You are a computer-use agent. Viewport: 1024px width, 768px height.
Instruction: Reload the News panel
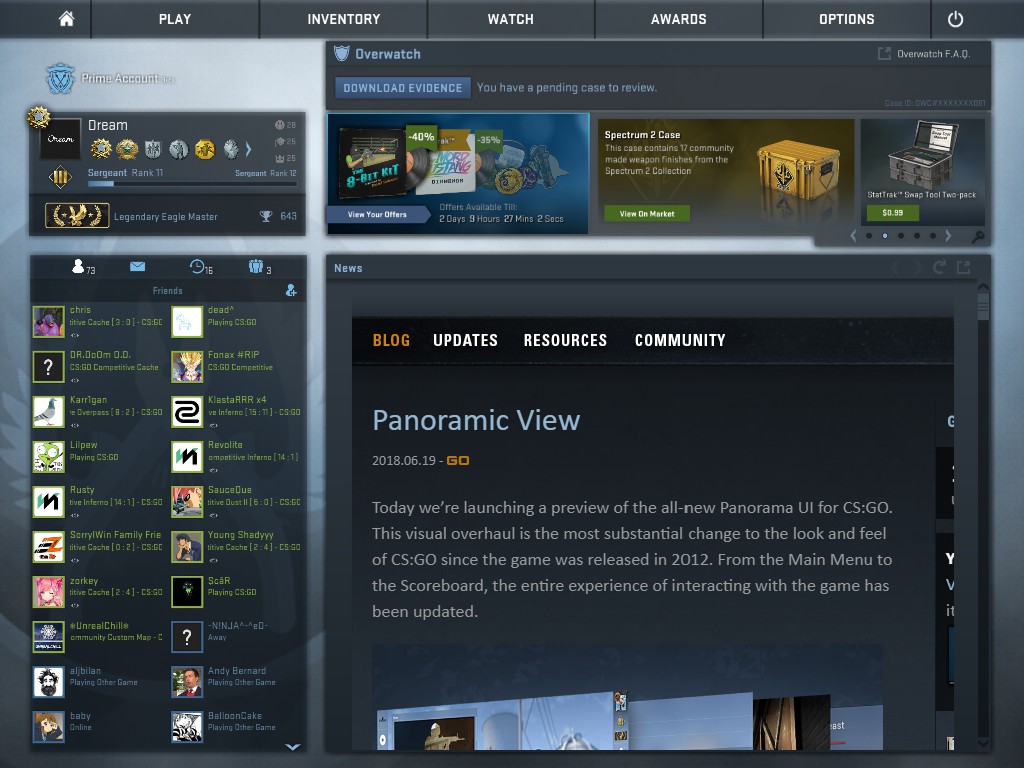940,267
